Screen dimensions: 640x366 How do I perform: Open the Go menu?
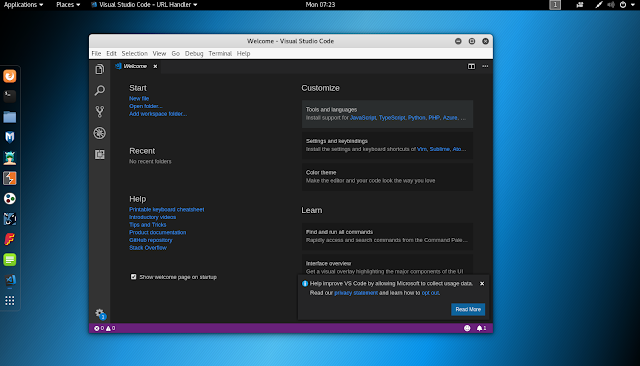176,53
